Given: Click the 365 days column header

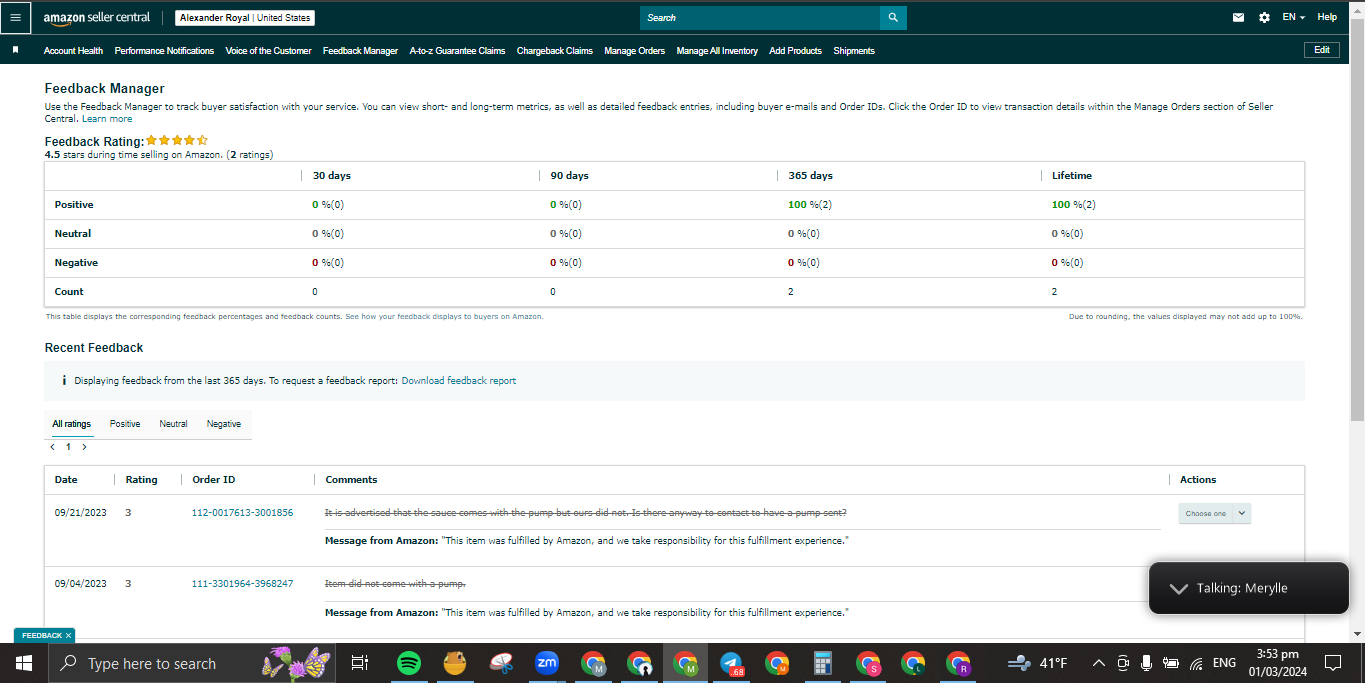Looking at the screenshot, I should 810,176.
